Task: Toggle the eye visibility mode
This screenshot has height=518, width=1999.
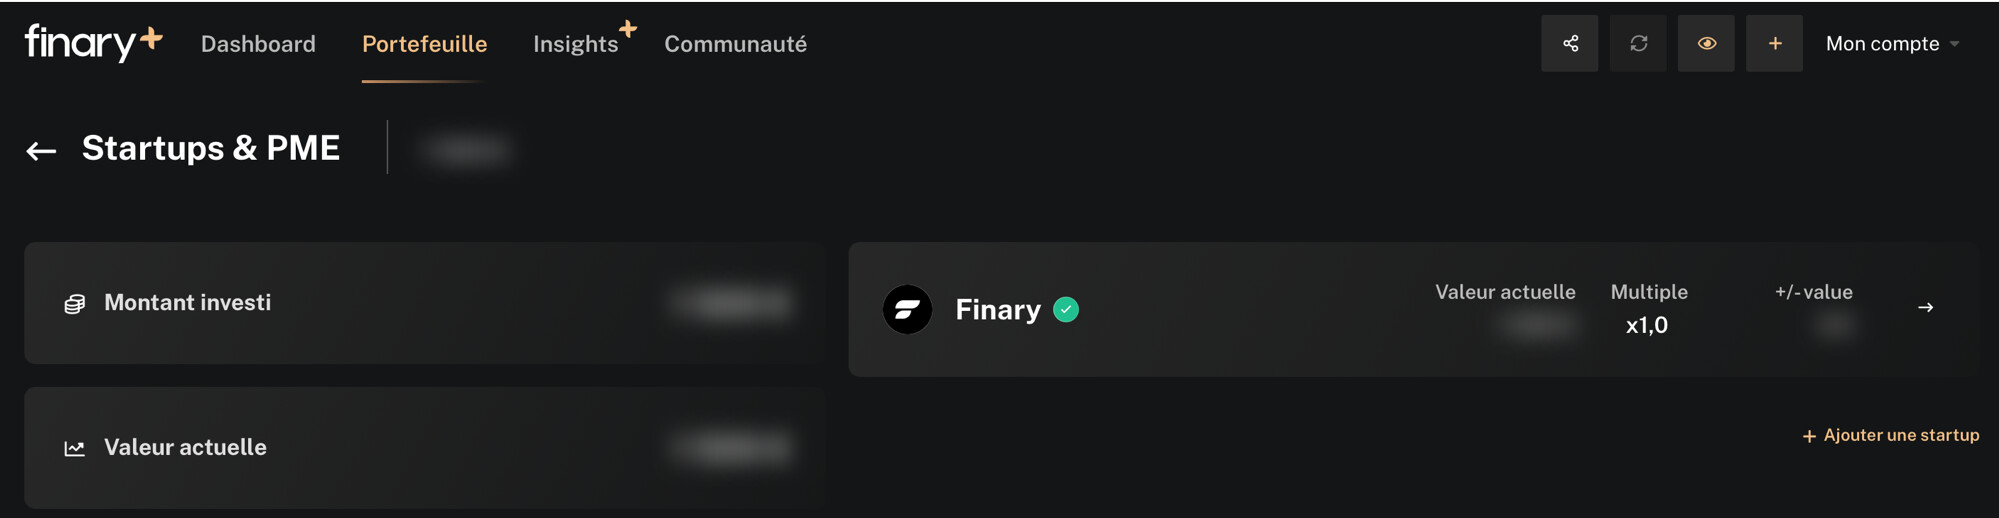Action: [1706, 43]
